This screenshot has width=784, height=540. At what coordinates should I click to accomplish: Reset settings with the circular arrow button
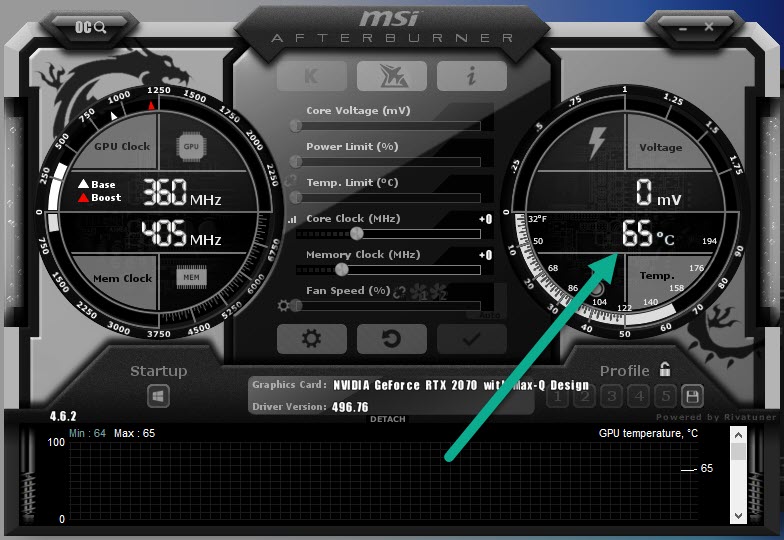pyautogui.click(x=392, y=339)
